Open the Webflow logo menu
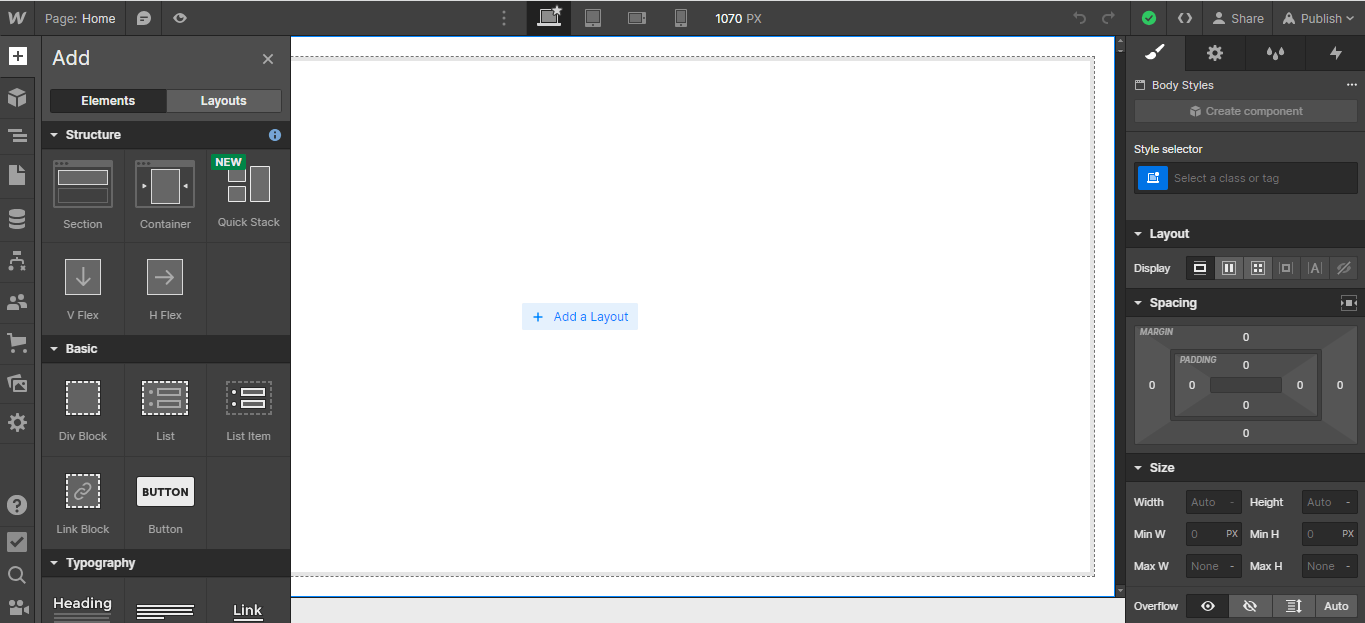The height and width of the screenshot is (623, 1365). (x=17, y=18)
